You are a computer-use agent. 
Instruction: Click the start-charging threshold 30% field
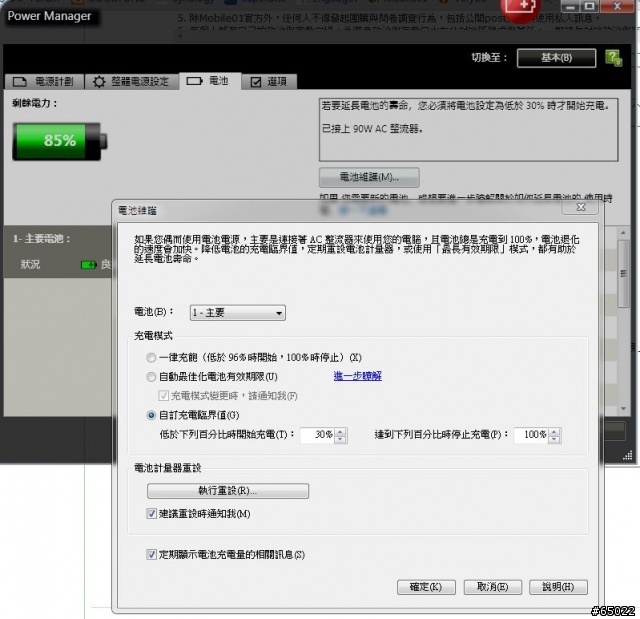tap(318, 435)
